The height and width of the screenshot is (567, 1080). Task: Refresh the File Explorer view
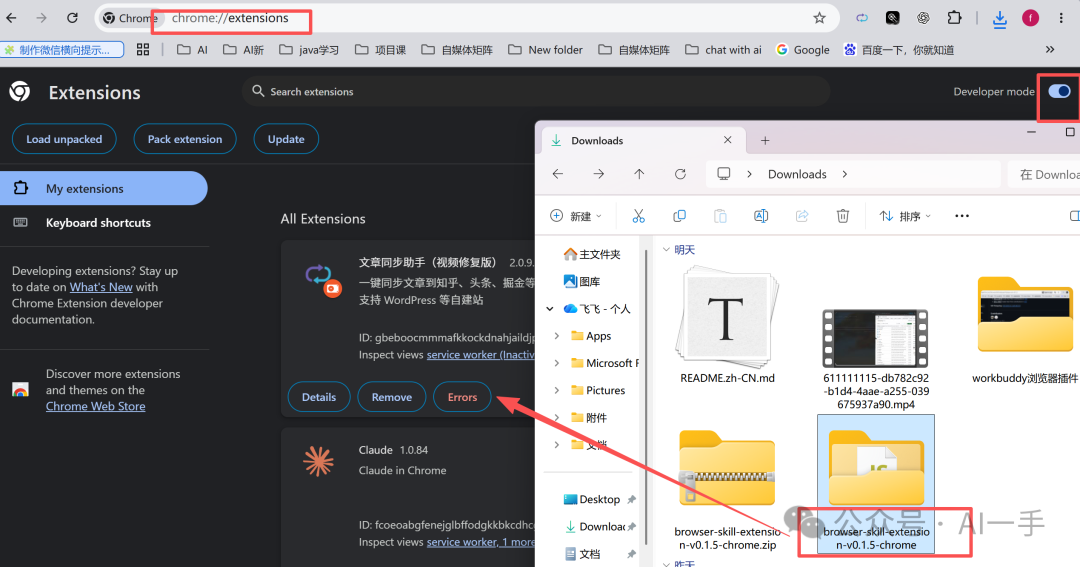[681, 174]
